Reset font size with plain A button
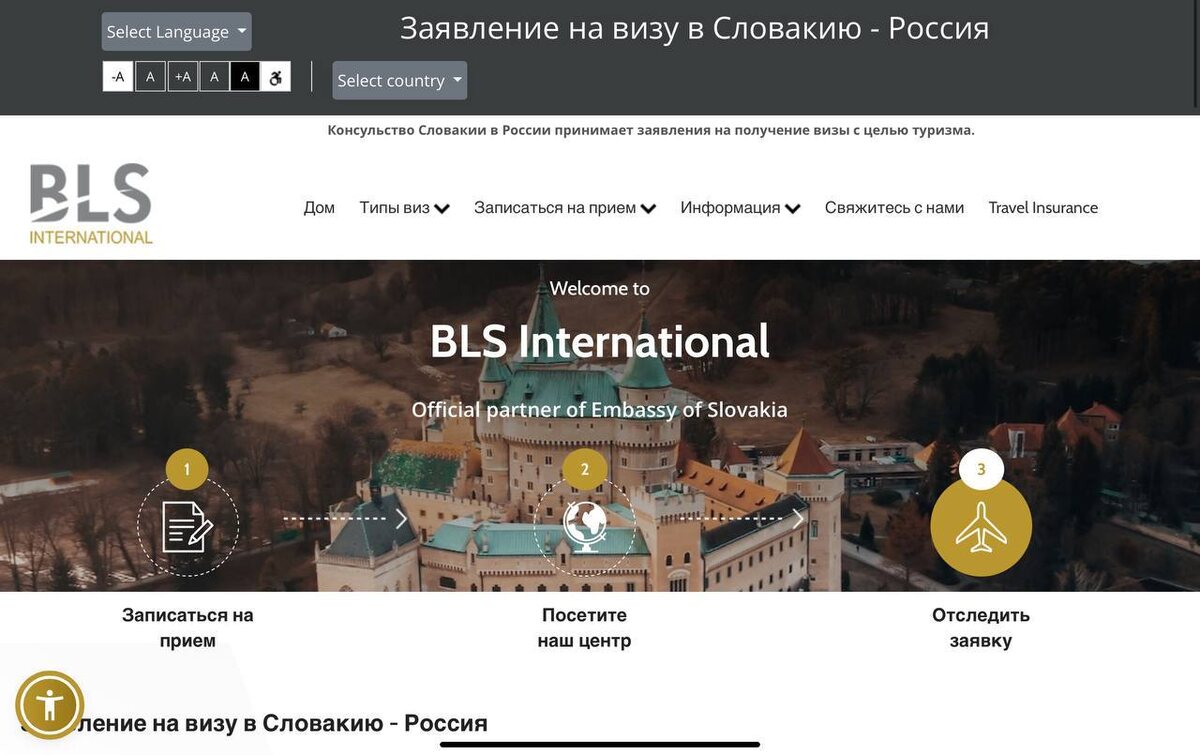Image resolution: width=1200 pixels, height=755 pixels. 150,76
